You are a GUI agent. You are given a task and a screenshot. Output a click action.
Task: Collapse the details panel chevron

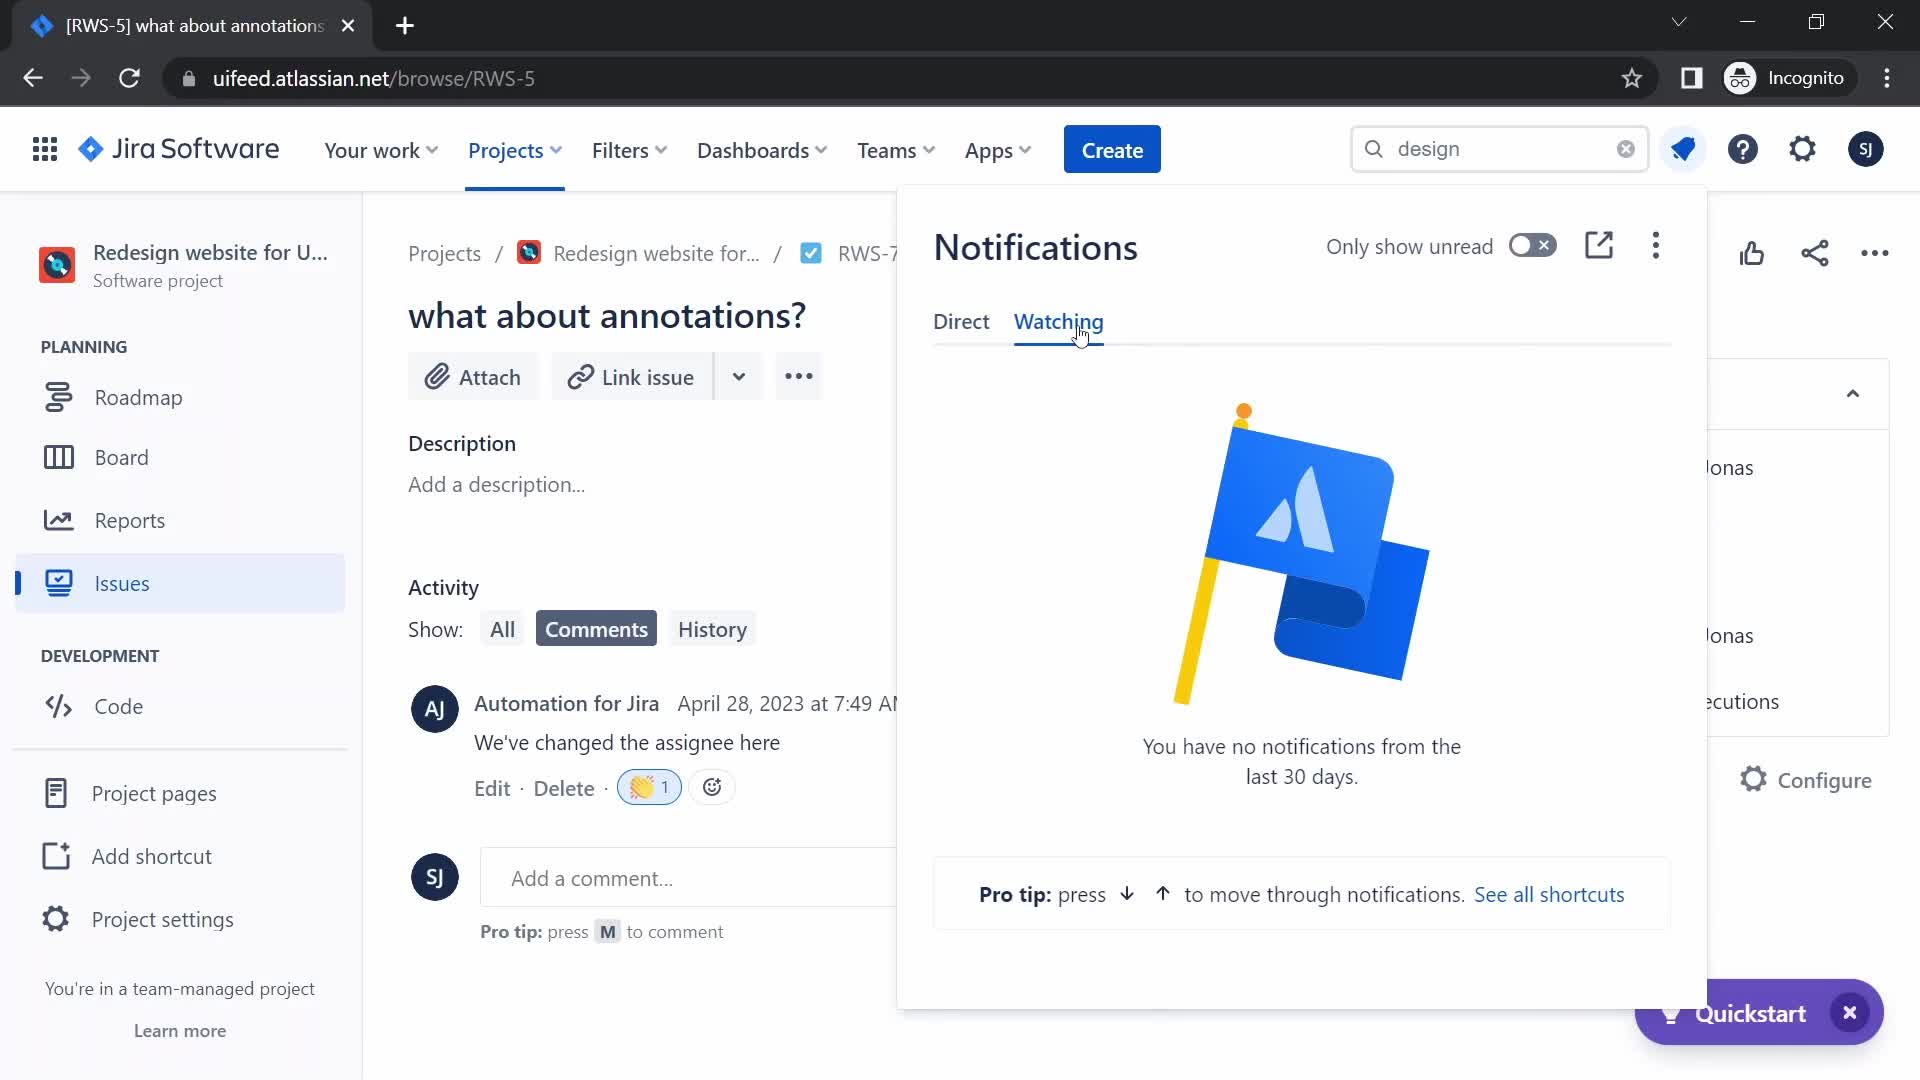(x=1853, y=394)
